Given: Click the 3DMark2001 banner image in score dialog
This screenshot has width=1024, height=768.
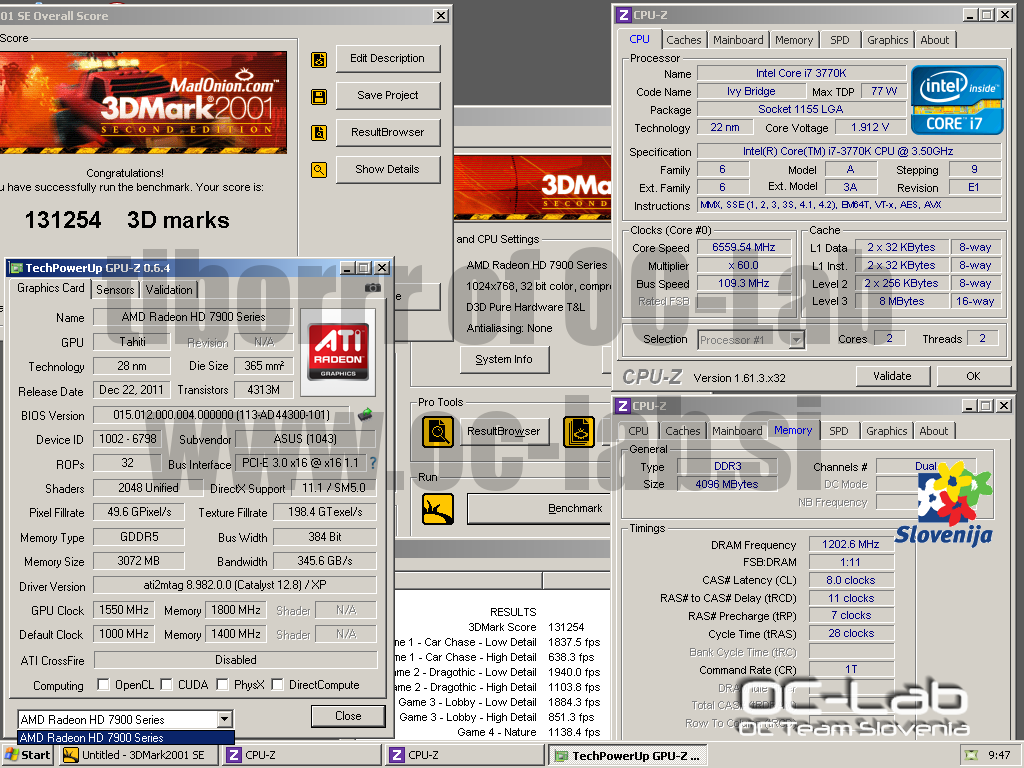Looking at the screenshot, I should [x=143, y=103].
